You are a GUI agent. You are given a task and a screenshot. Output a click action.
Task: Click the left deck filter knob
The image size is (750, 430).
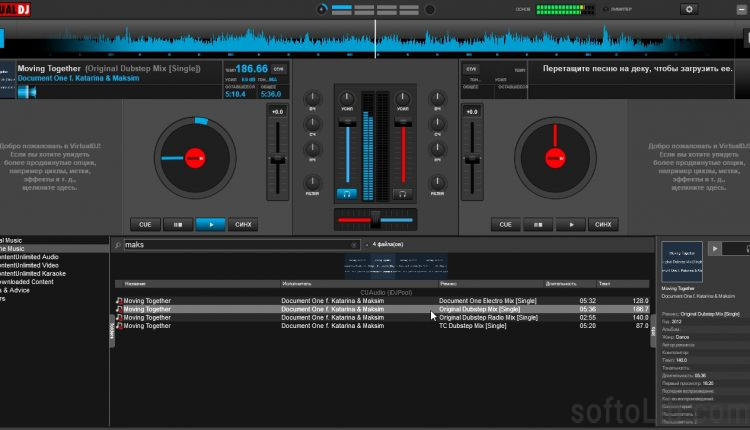[x=312, y=182]
